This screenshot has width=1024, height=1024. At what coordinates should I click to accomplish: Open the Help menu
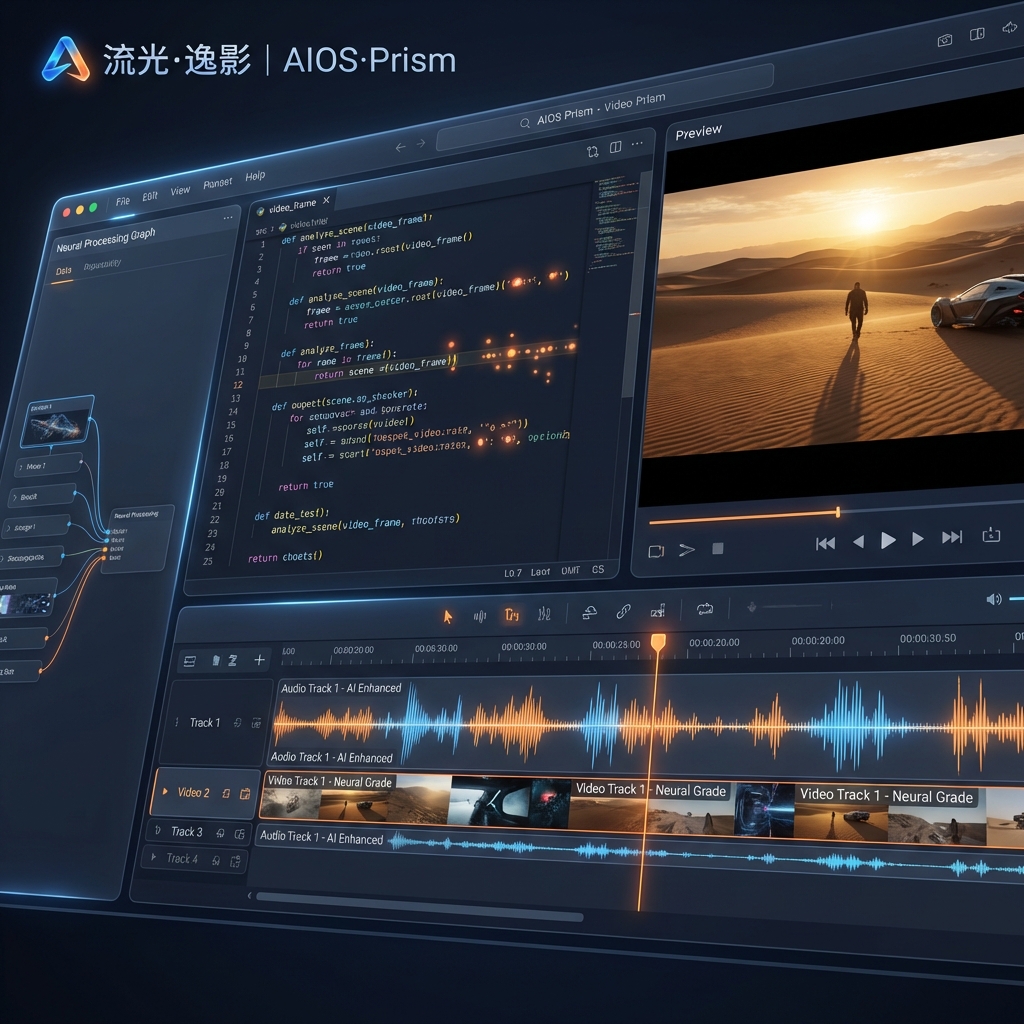pyautogui.click(x=255, y=176)
